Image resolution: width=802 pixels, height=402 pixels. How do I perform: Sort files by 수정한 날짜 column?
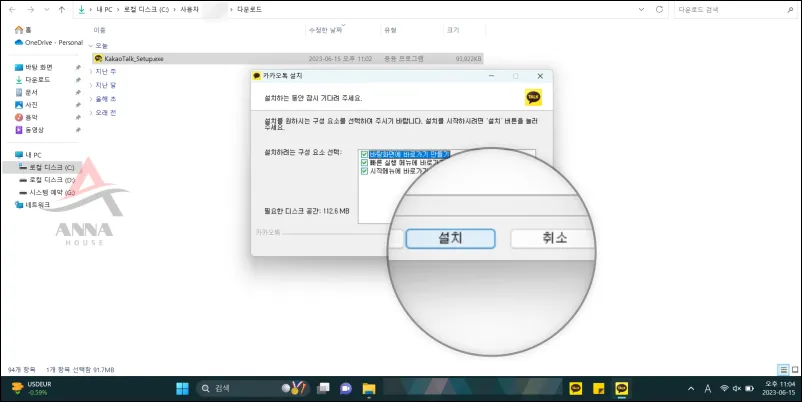pos(325,30)
